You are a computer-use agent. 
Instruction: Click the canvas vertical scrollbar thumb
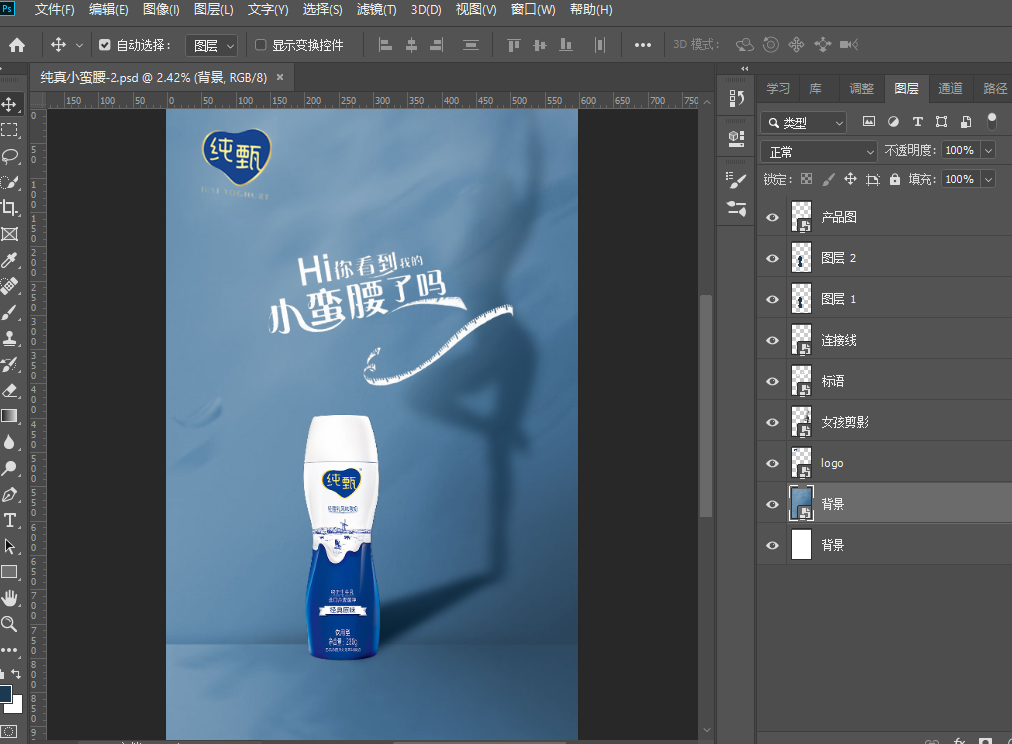(x=706, y=405)
